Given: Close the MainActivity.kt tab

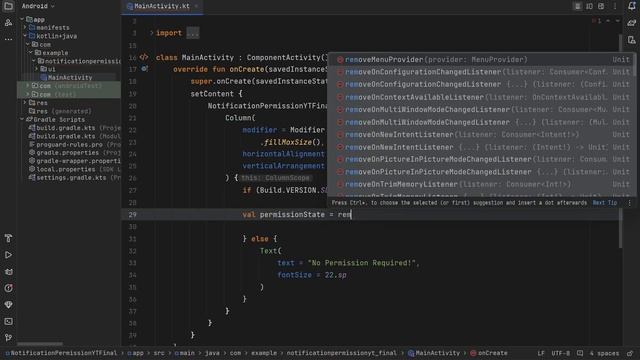Looking at the screenshot, I should point(196,6).
